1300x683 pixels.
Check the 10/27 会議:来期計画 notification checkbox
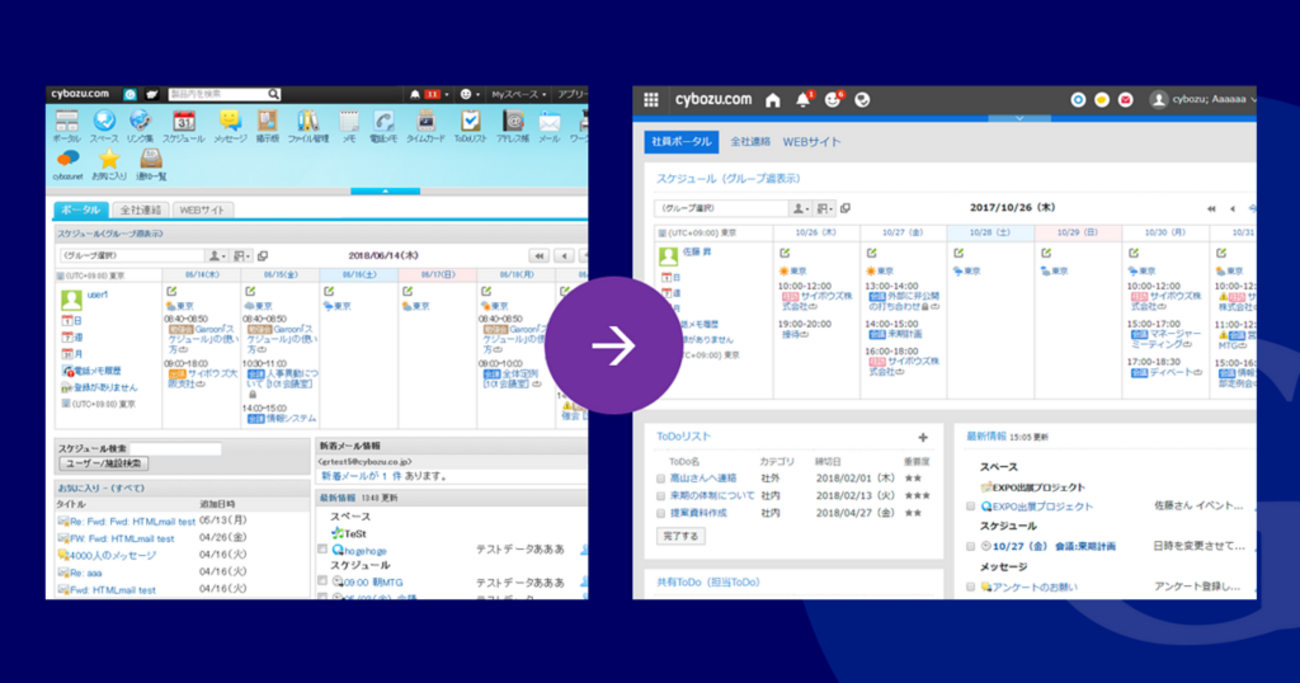click(971, 547)
